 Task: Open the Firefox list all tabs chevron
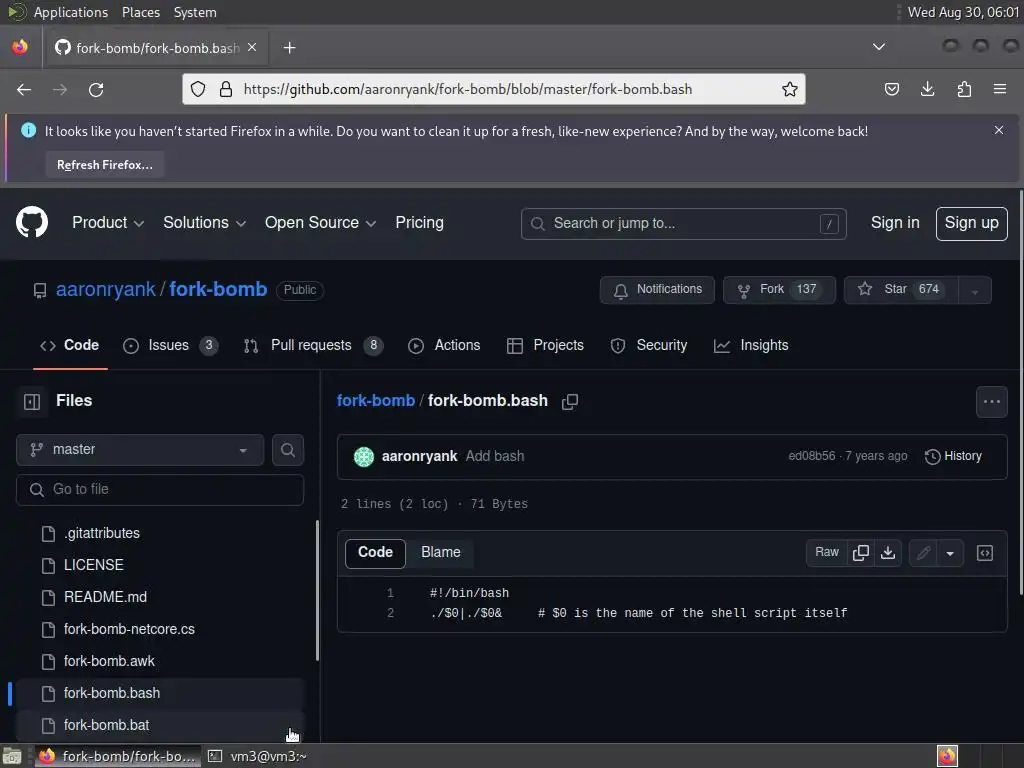[x=879, y=47]
